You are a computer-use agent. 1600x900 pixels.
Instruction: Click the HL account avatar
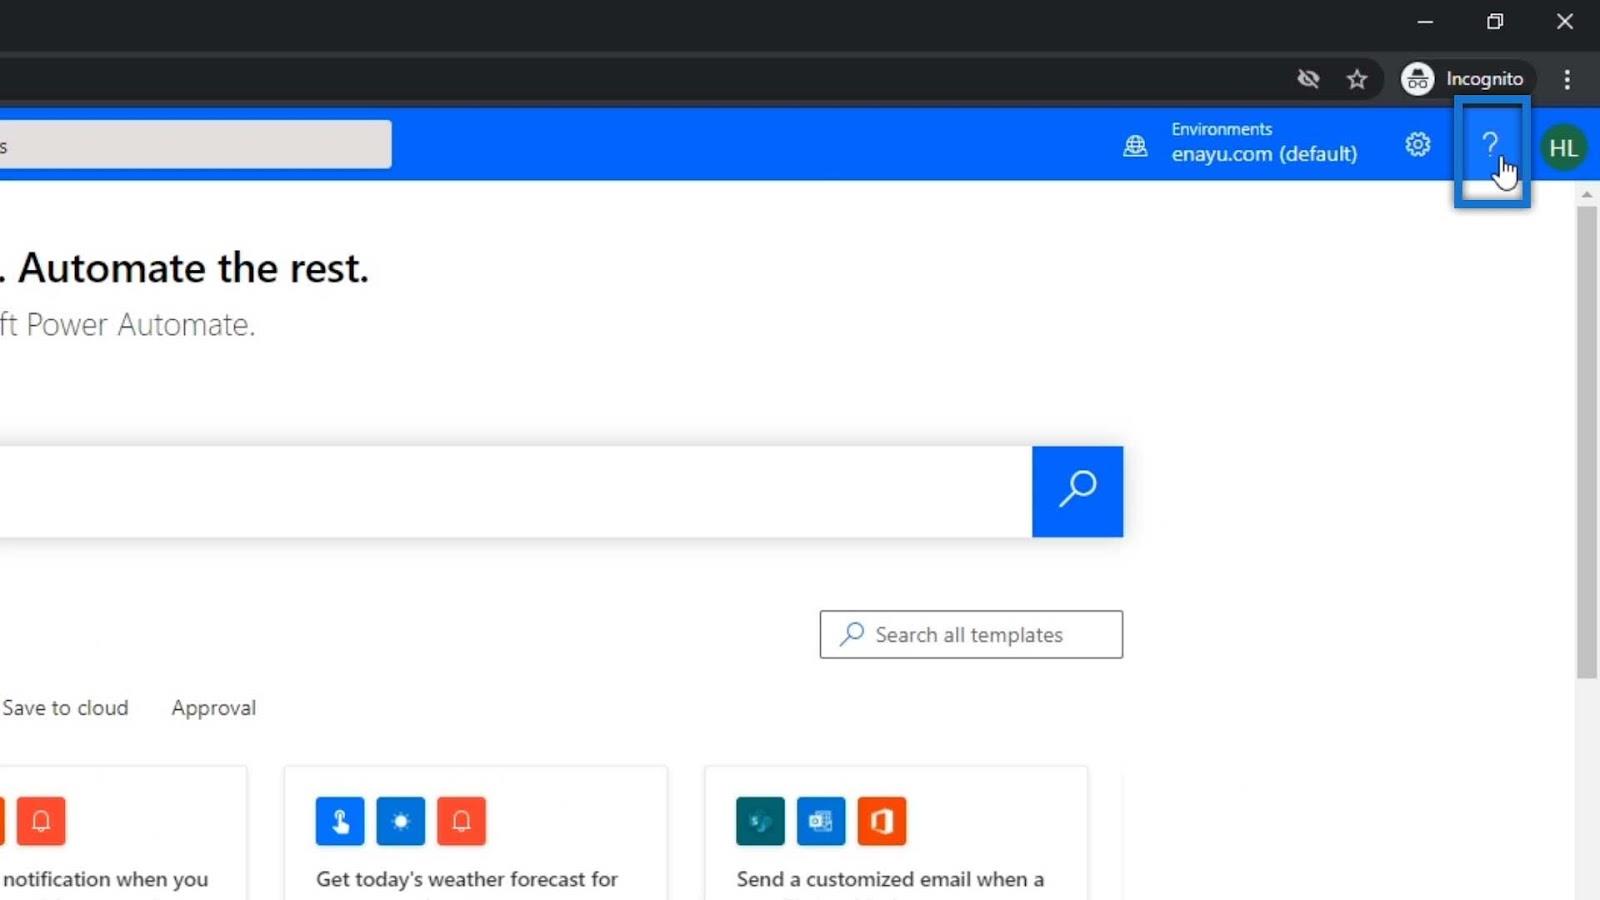tap(1564, 148)
